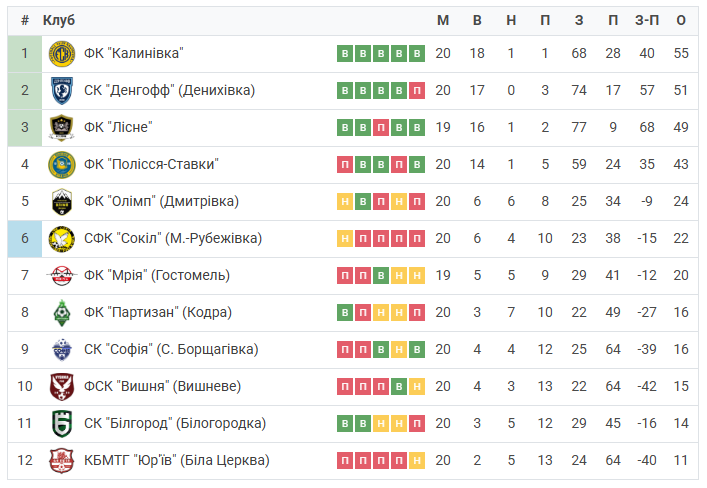Click the ФК "Мрія" airplane logo
The height and width of the screenshot is (488, 707).
[62, 276]
